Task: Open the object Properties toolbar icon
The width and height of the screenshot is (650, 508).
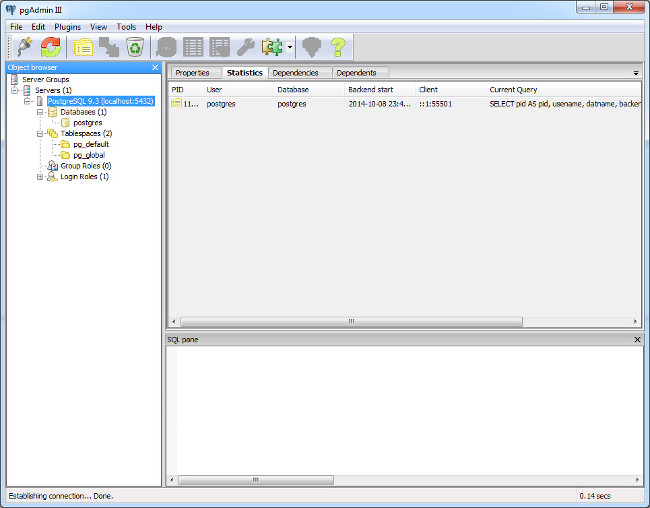Action: tap(83, 47)
